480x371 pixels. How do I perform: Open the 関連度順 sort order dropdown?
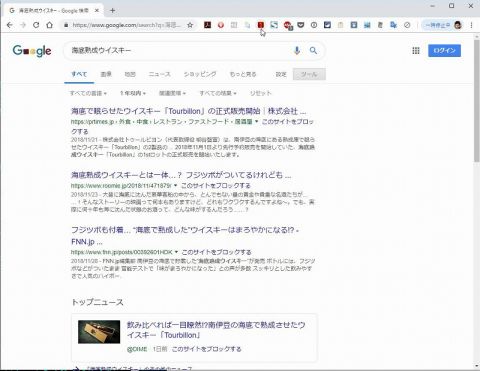(x=172, y=93)
